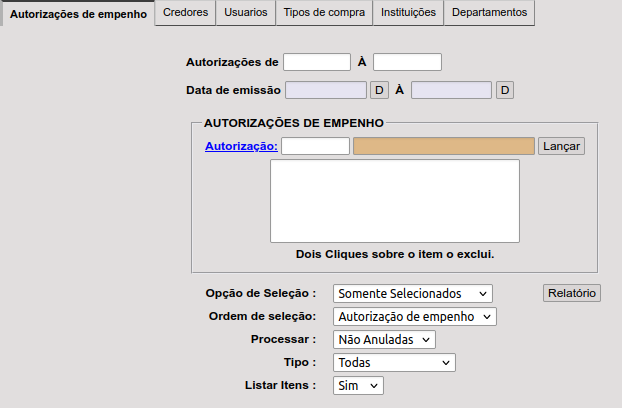The width and height of the screenshot is (622, 408).
Task: Expand the Opção de Seleção dropdown
Action: 413,293
